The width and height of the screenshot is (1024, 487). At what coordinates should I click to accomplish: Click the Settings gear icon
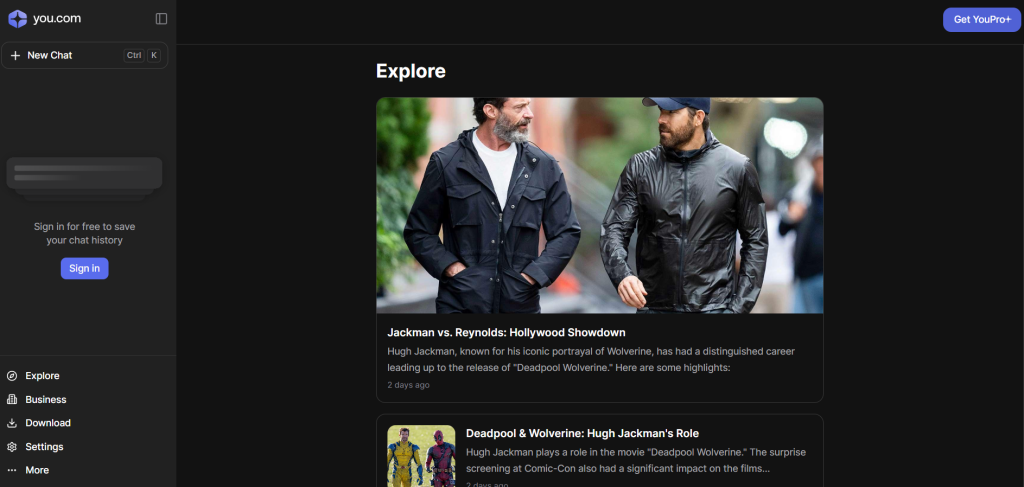(12, 447)
